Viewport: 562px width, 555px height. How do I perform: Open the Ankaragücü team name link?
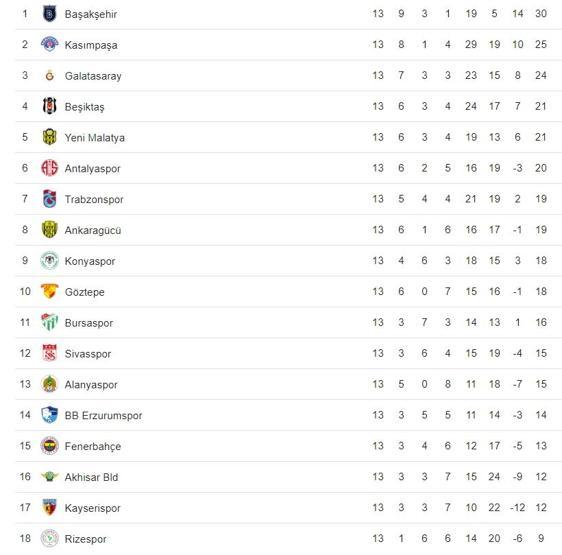[x=93, y=230]
